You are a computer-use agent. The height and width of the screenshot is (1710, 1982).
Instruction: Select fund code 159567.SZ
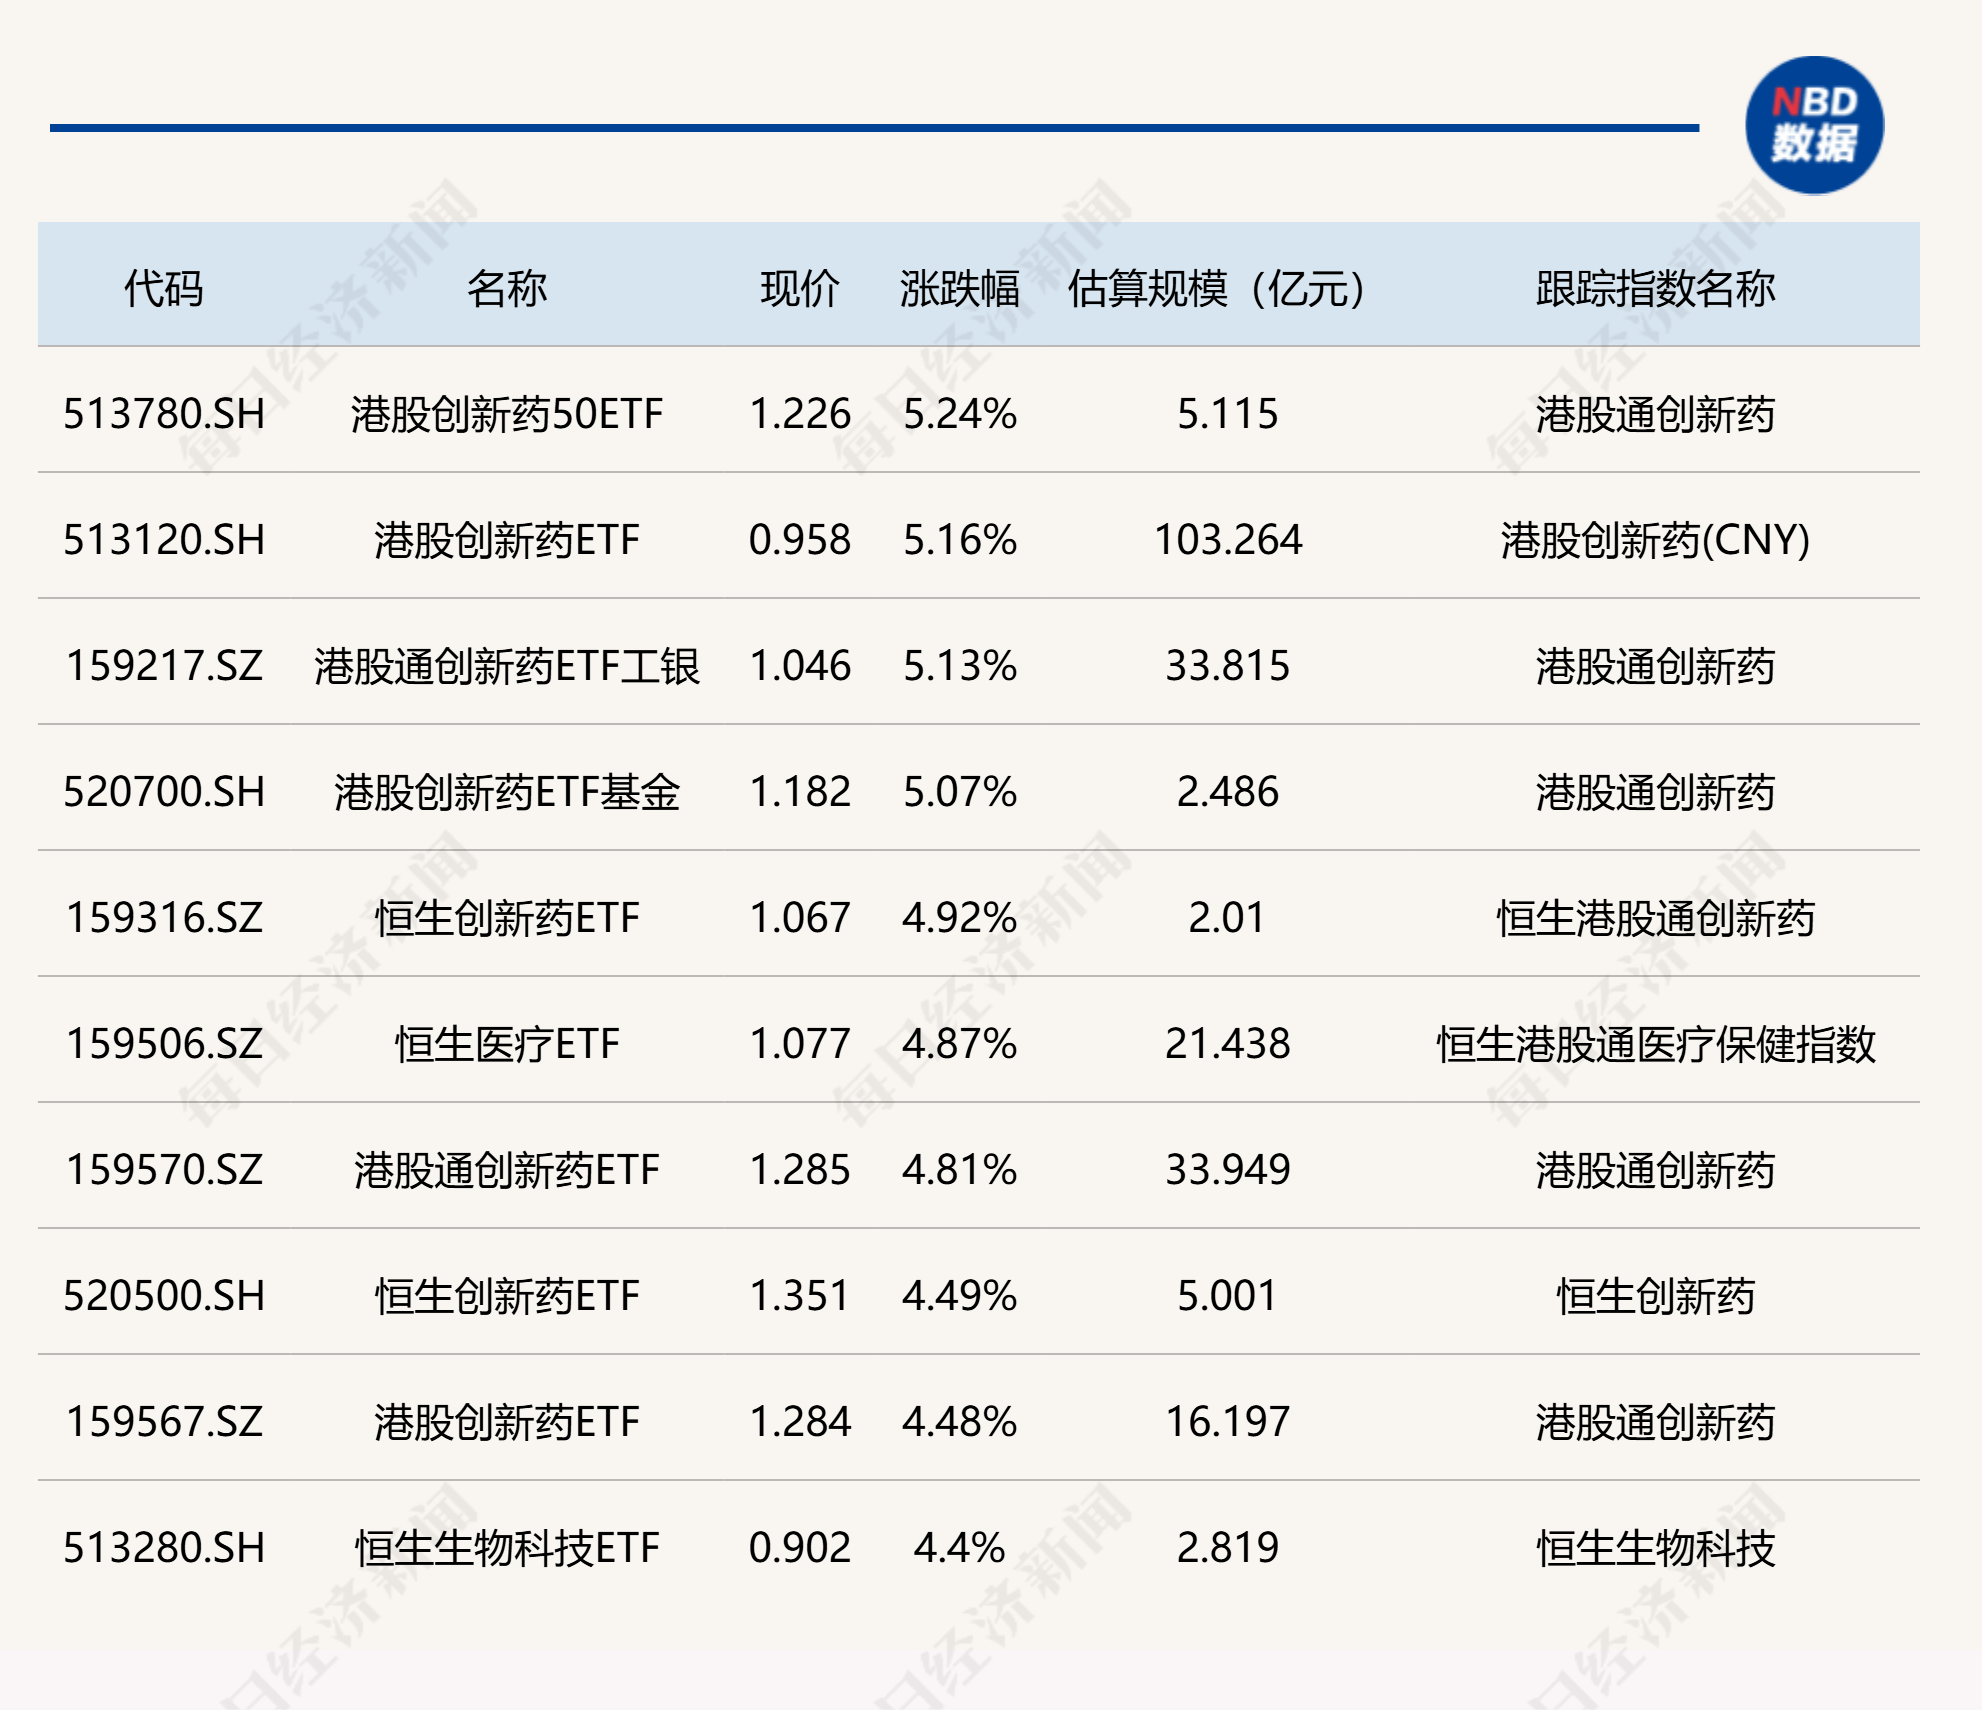[164, 1422]
